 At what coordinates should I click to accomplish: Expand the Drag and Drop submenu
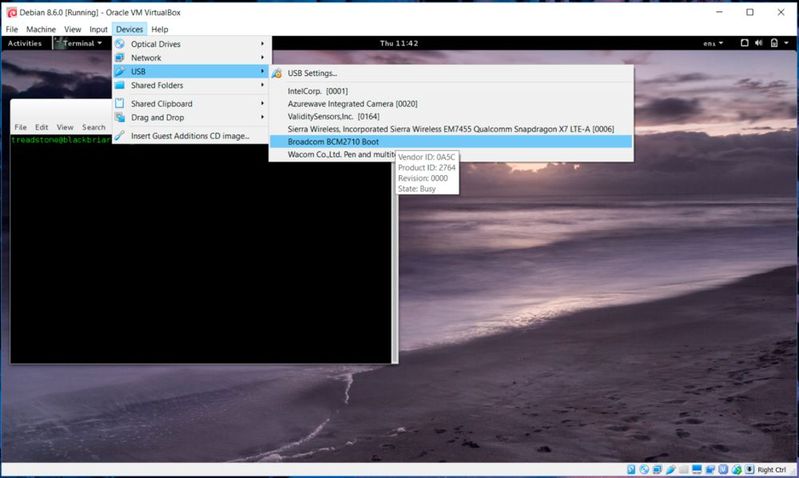(x=191, y=117)
